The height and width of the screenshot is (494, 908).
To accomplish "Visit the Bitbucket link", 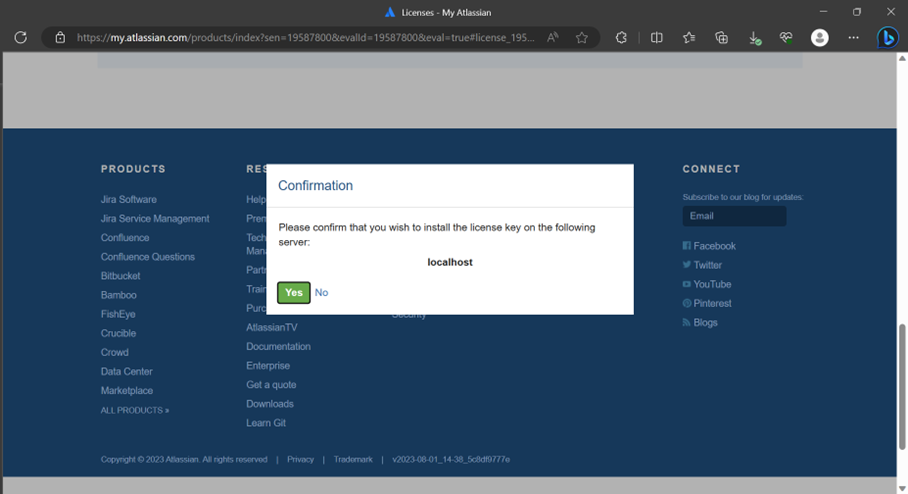I will click(120, 276).
